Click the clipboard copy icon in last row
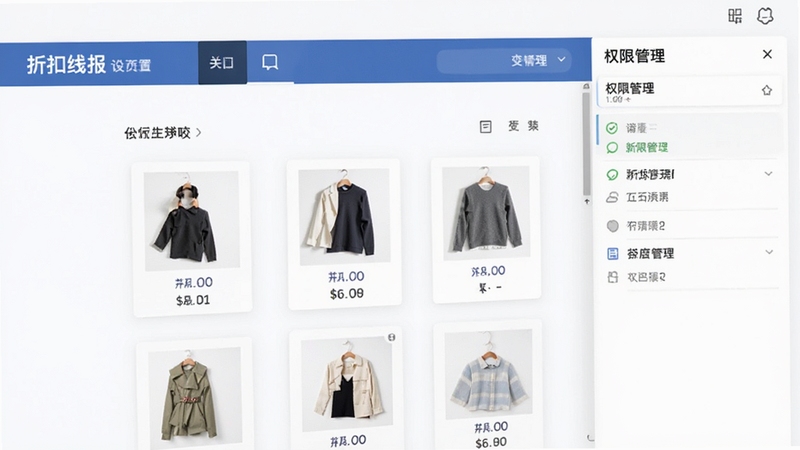800x450 pixels. tap(613, 277)
